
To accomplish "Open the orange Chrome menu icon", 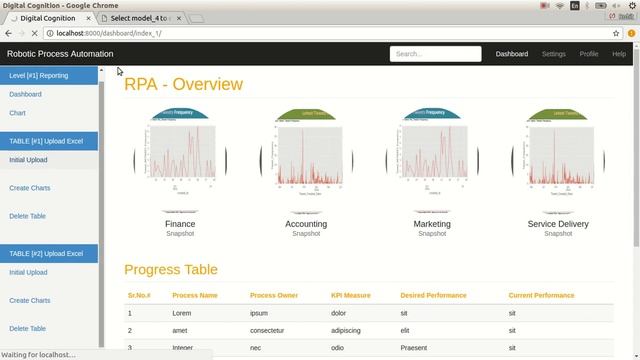I will pyautogui.click(x=631, y=33).
